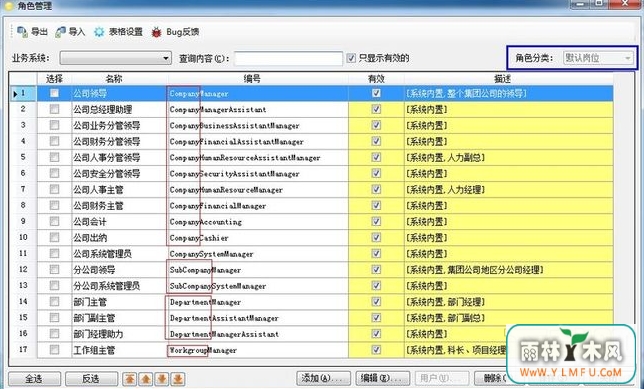Click the 导出 export icon
Screen dimensions: 644x389
[x=23, y=32]
